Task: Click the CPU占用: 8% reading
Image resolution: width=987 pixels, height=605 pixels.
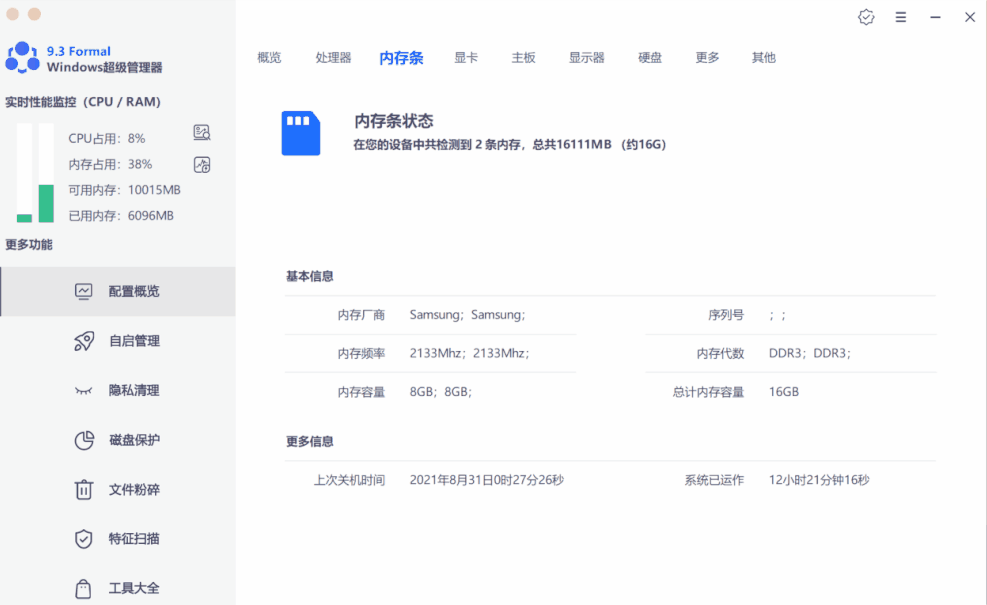Action: pos(107,139)
